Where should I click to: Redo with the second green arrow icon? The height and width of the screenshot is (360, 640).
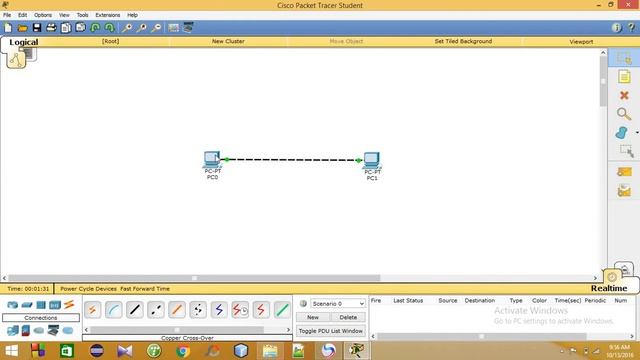click(x=109, y=28)
